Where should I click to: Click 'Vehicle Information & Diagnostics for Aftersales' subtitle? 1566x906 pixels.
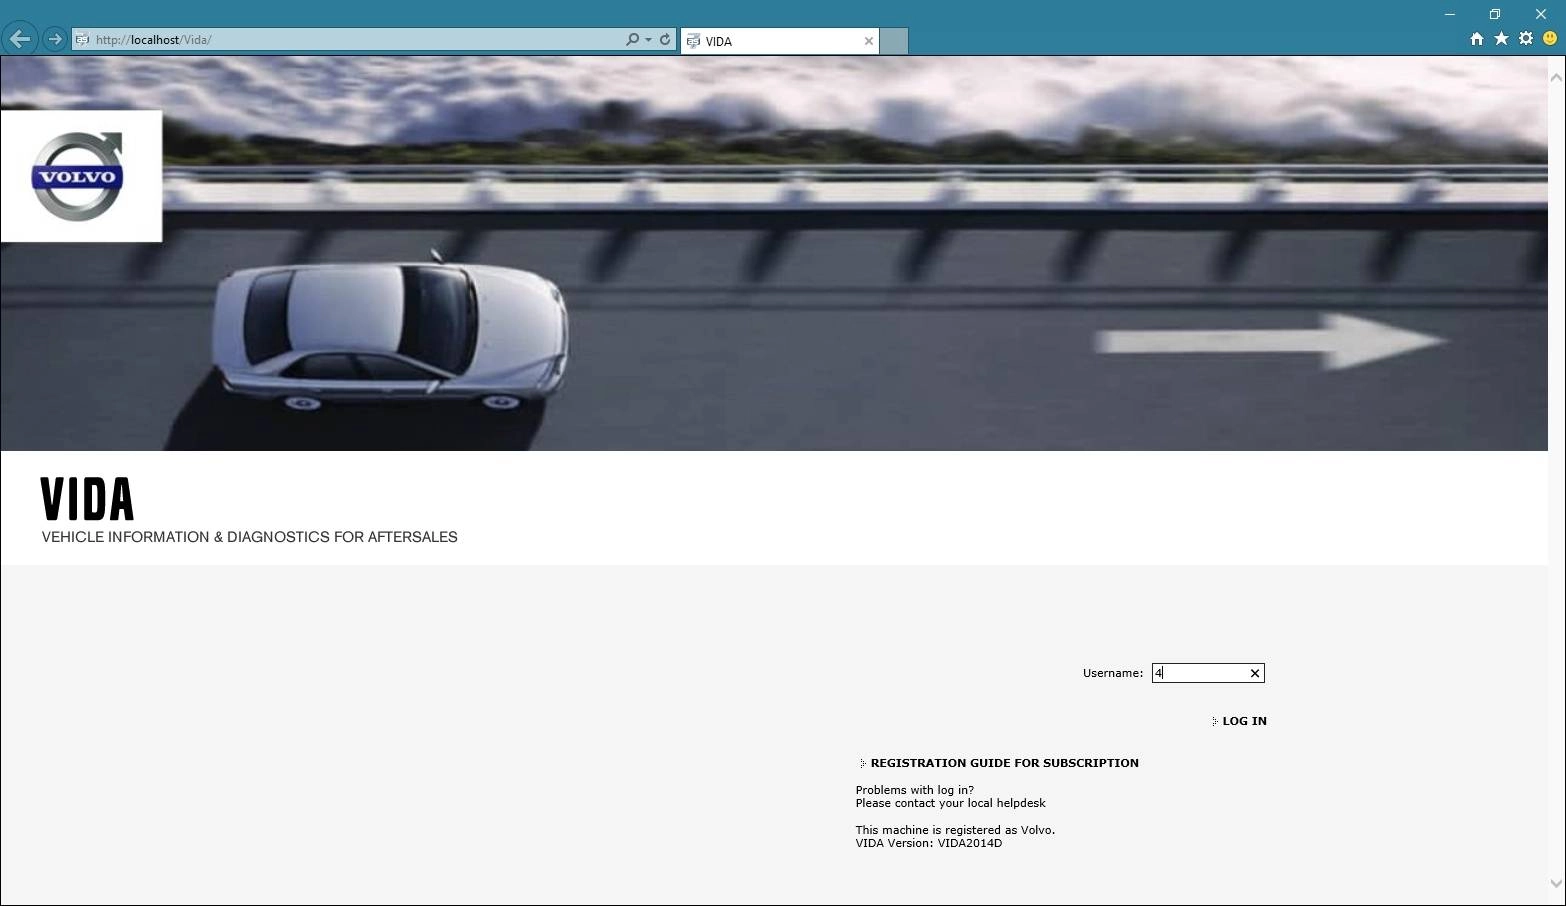coord(250,537)
